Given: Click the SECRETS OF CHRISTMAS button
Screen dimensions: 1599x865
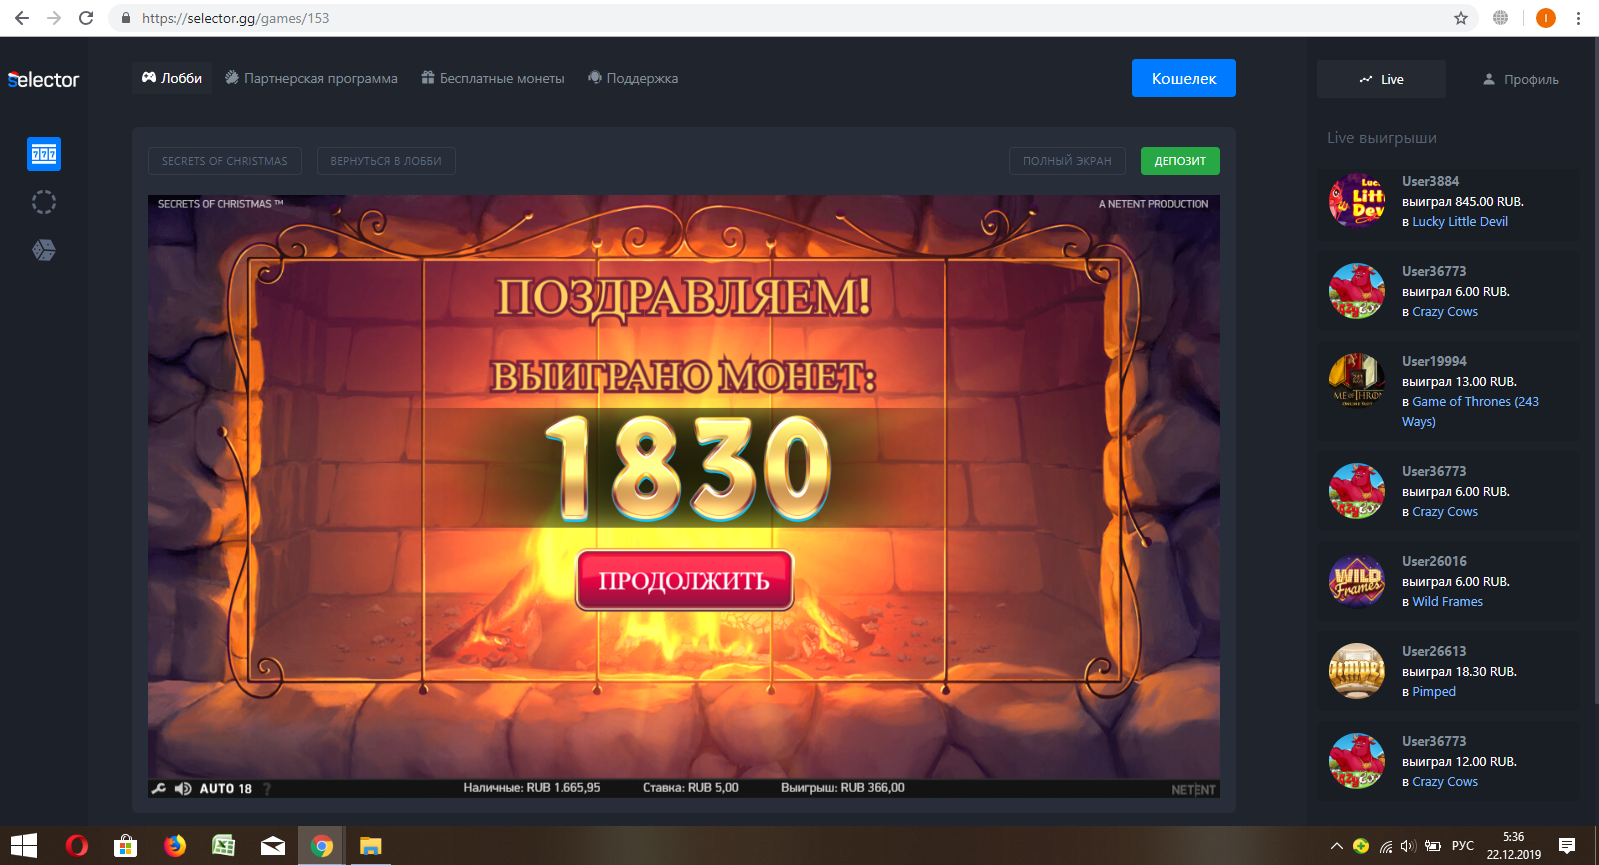Looking at the screenshot, I should click(225, 161).
